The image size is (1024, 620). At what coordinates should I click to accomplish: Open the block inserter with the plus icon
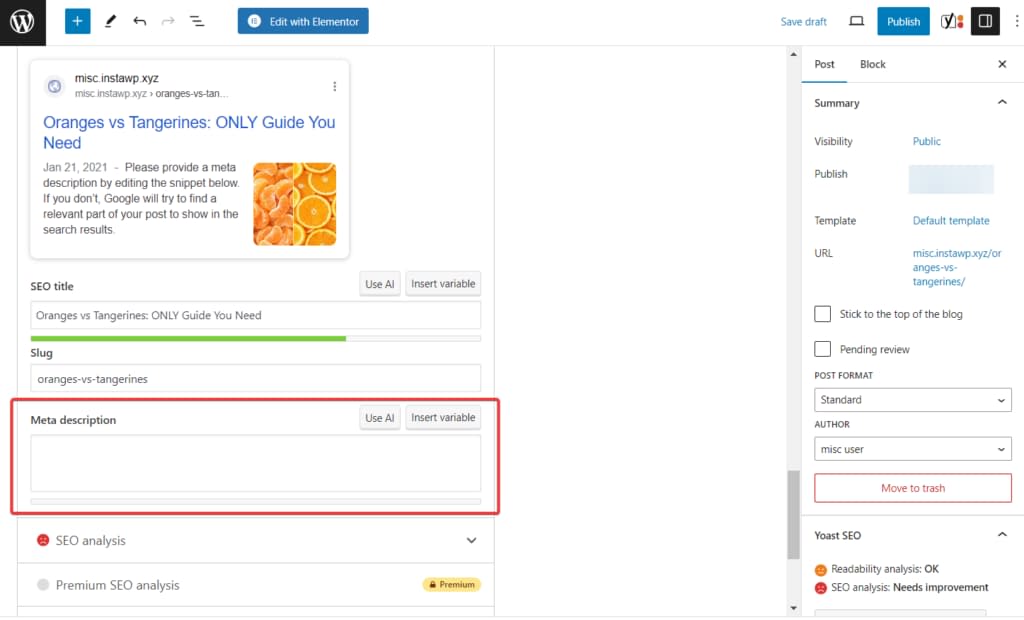tap(77, 20)
